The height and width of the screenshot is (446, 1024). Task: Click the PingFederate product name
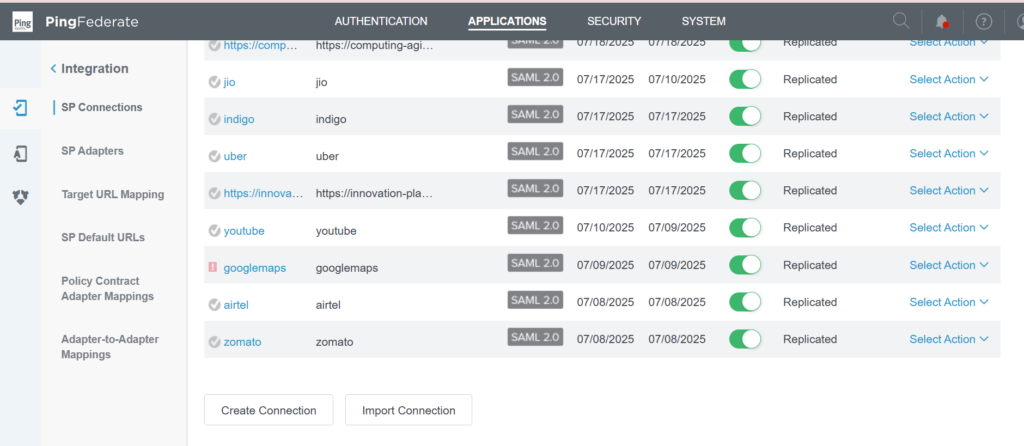click(x=92, y=22)
